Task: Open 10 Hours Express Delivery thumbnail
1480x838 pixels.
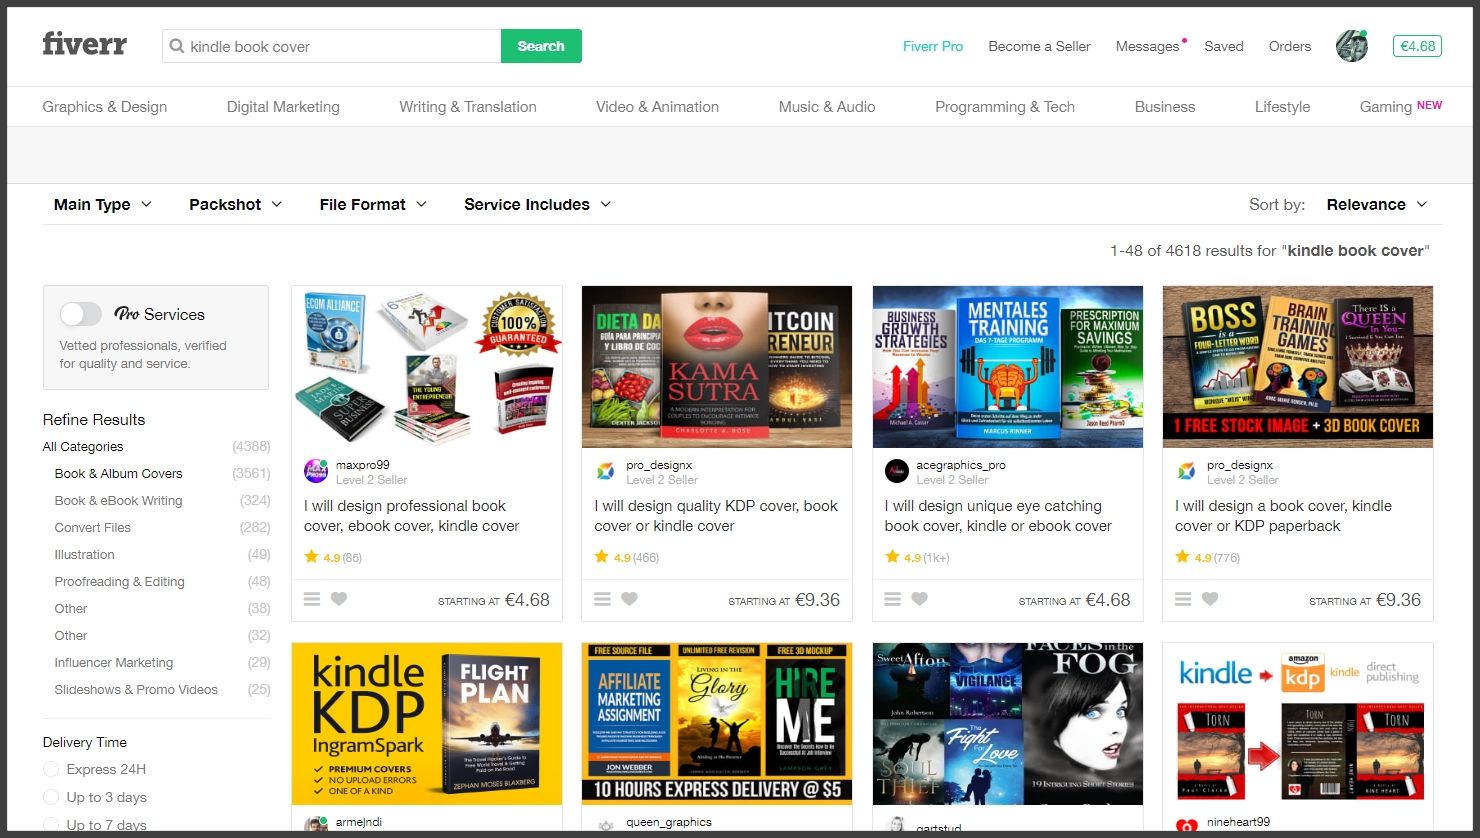Action: click(717, 724)
